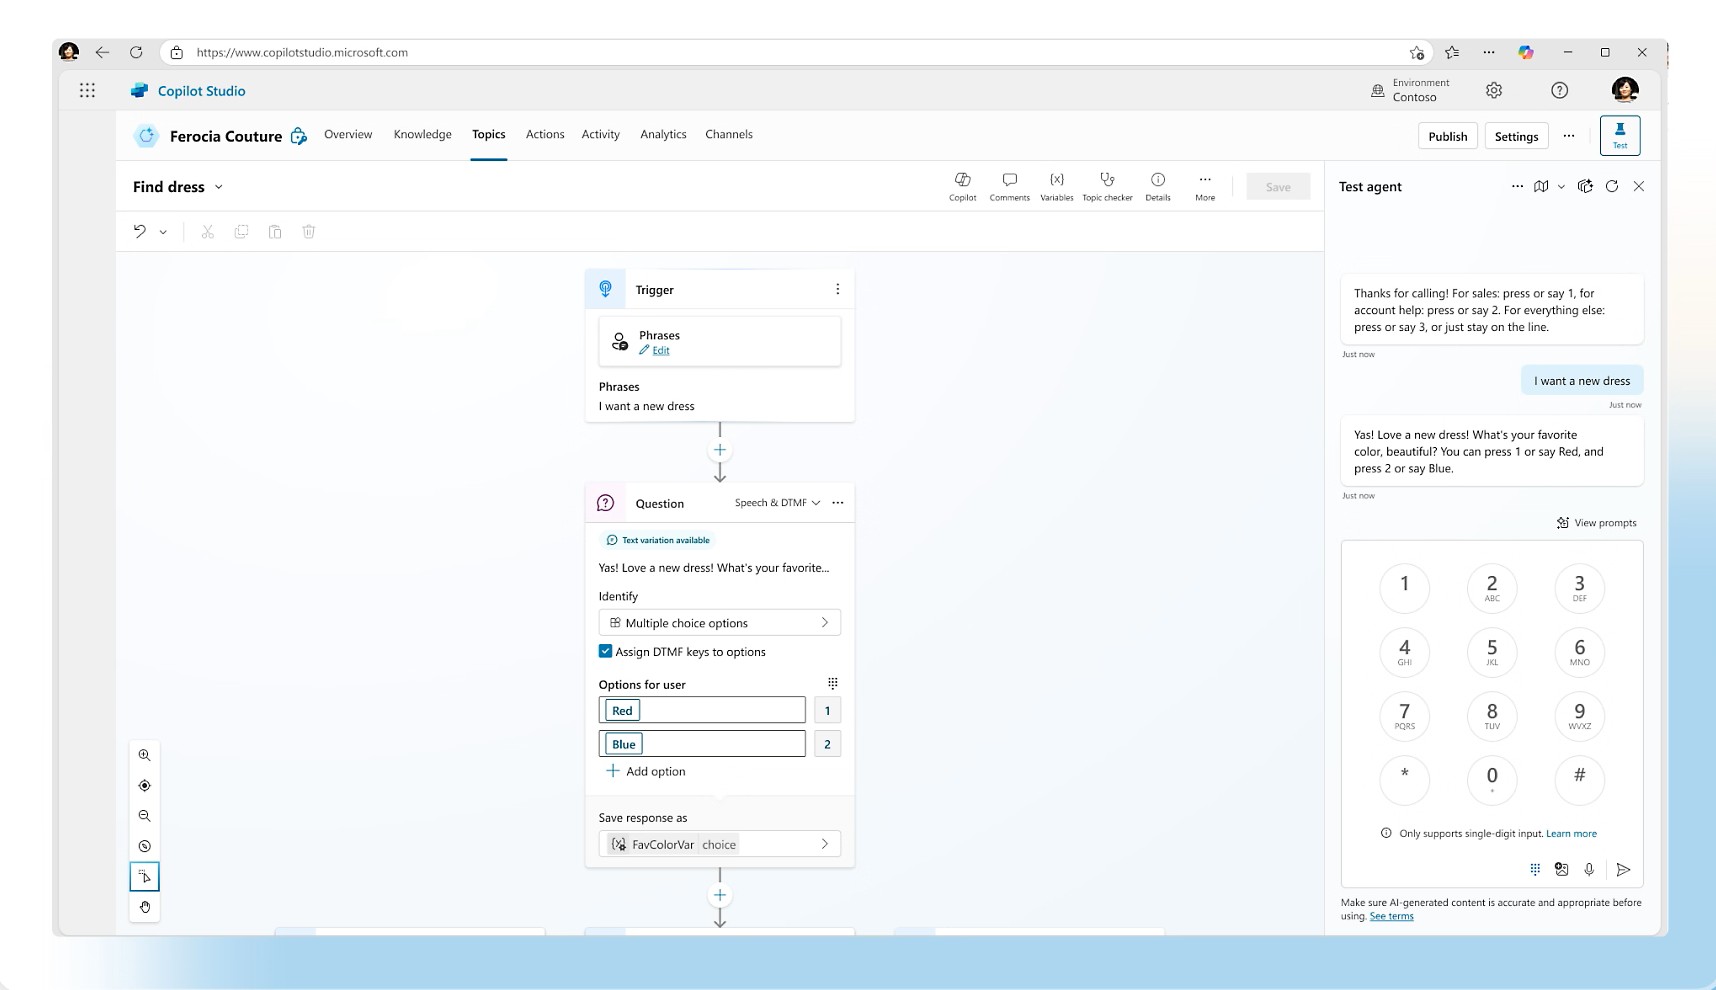Run the Topic checker
This screenshot has width=1716, height=990.
[x=1107, y=186]
